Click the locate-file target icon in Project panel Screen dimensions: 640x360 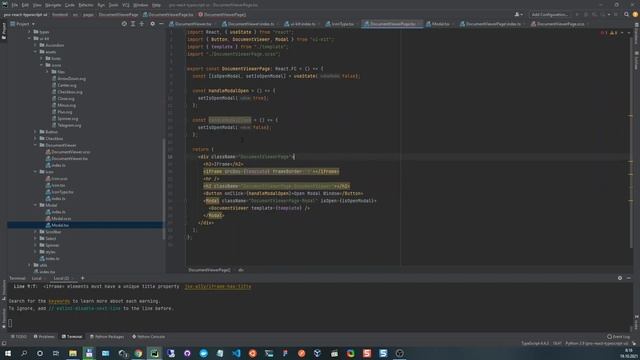(124, 24)
